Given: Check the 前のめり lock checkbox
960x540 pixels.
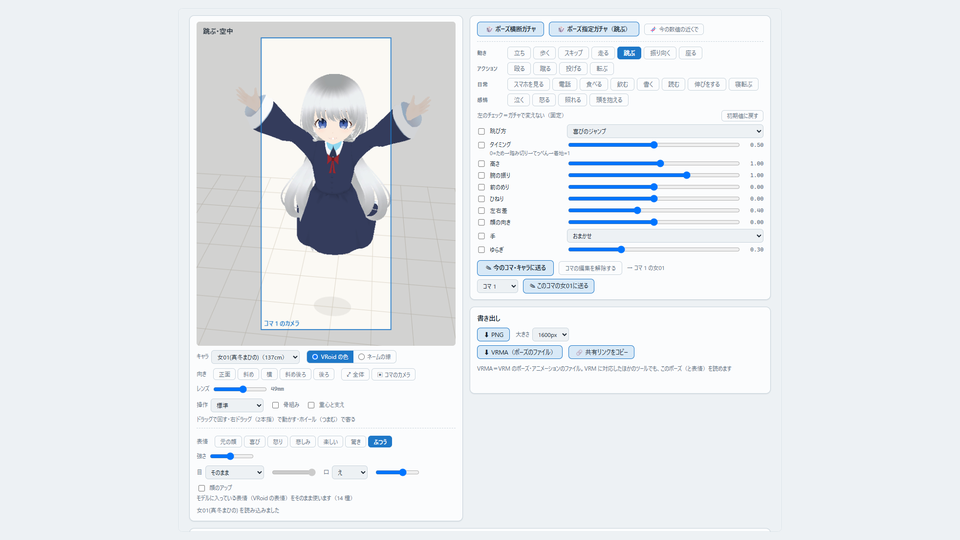Looking at the screenshot, I should pos(481,187).
